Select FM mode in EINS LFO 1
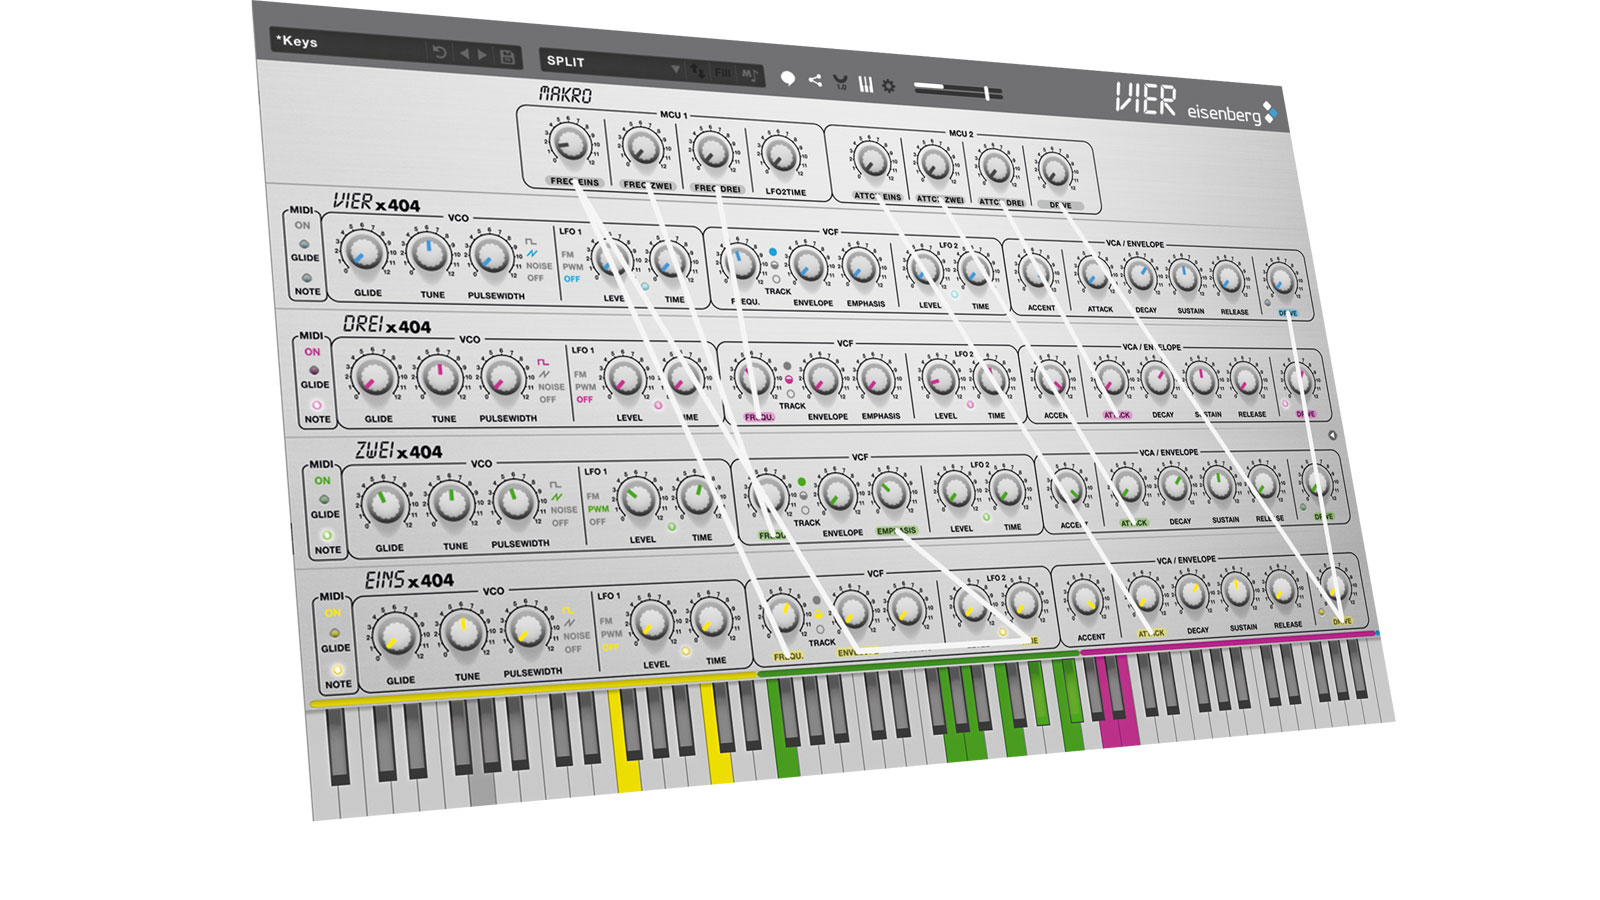 click(x=606, y=621)
